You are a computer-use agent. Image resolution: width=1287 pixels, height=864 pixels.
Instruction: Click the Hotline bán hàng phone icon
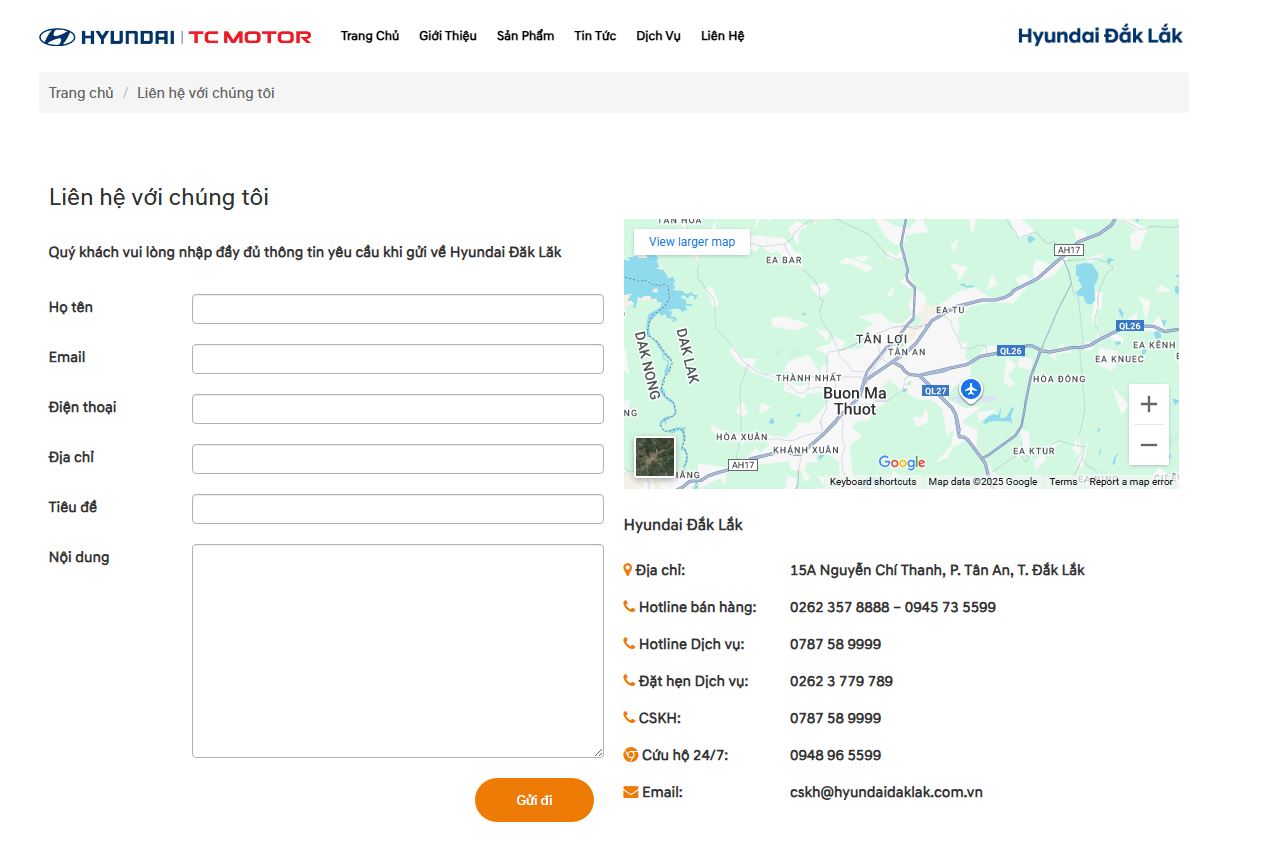click(x=629, y=607)
